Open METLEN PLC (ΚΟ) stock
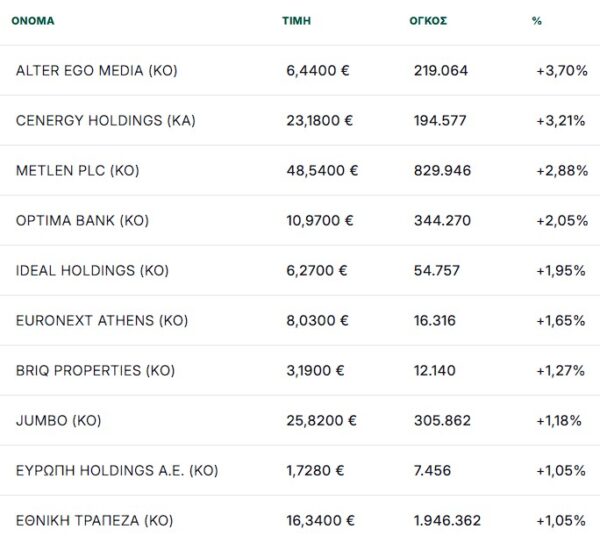 click(x=78, y=171)
